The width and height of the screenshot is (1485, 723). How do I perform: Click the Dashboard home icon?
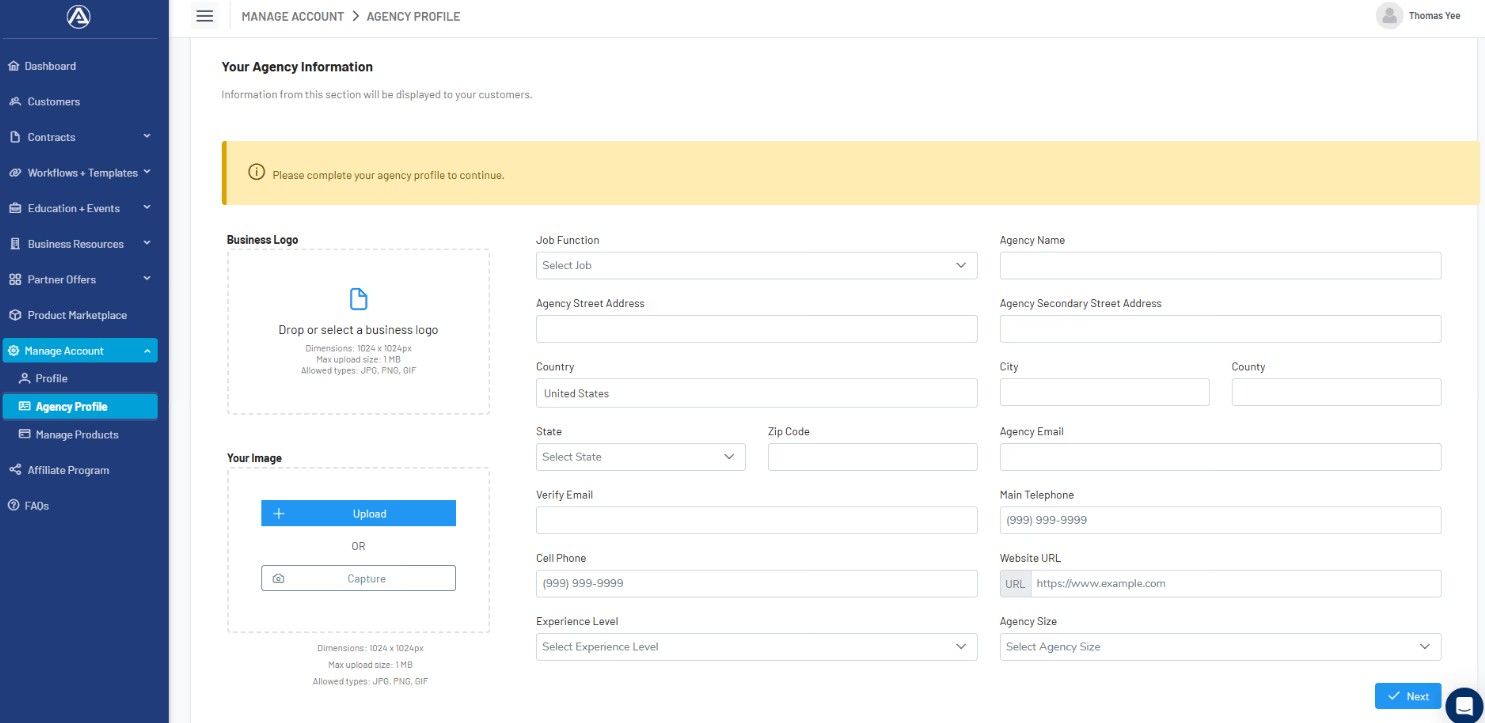(x=14, y=66)
